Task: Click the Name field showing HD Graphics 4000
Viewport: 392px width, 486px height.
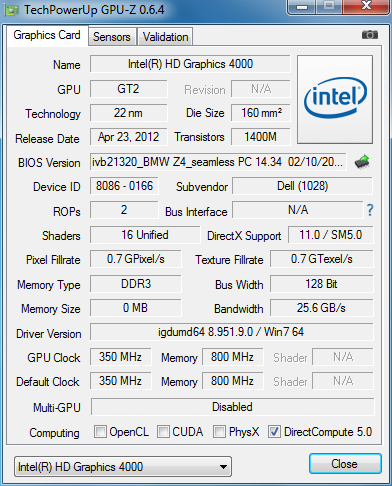Action: point(190,64)
